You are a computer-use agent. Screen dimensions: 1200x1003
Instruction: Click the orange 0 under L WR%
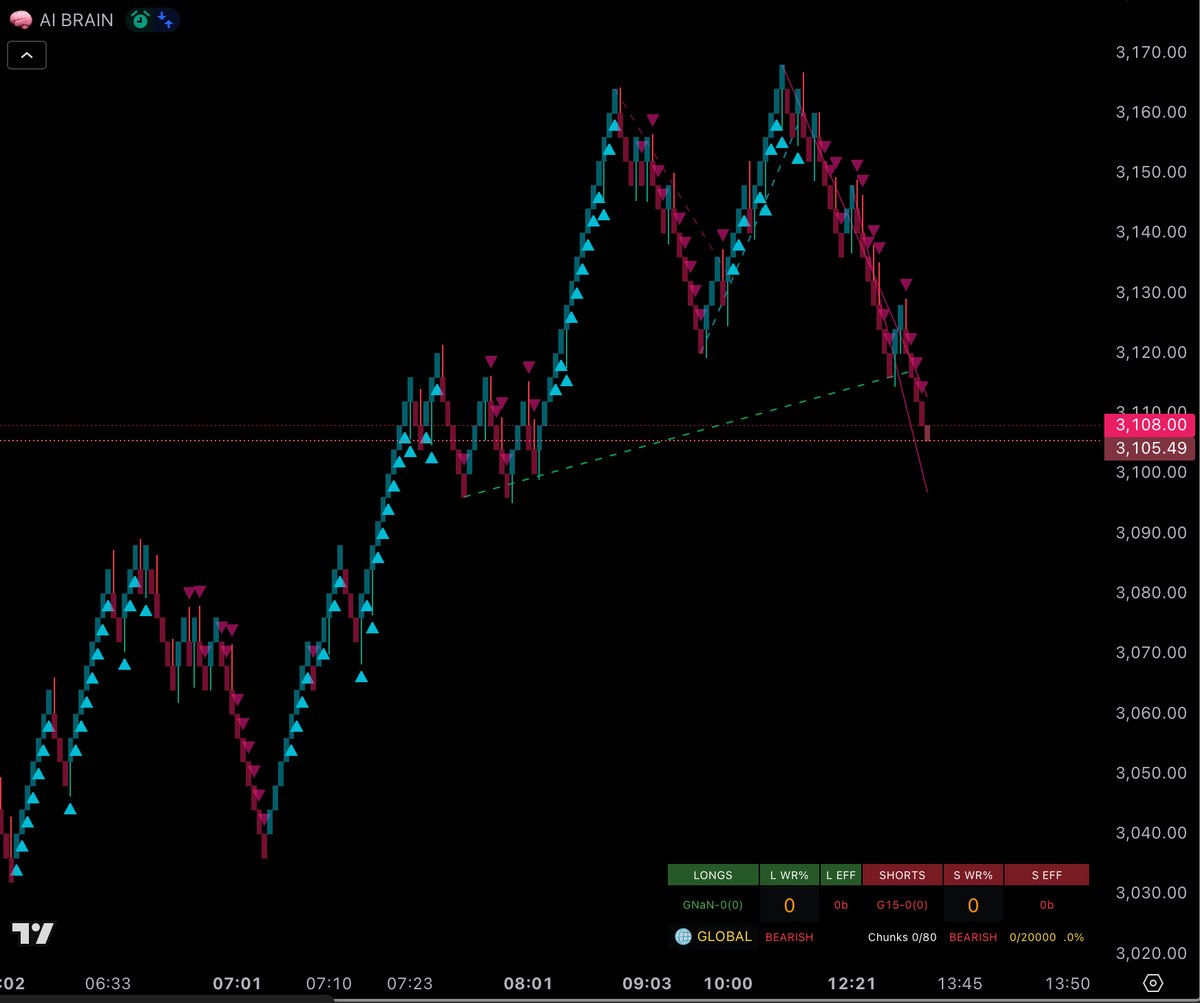tap(789, 906)
